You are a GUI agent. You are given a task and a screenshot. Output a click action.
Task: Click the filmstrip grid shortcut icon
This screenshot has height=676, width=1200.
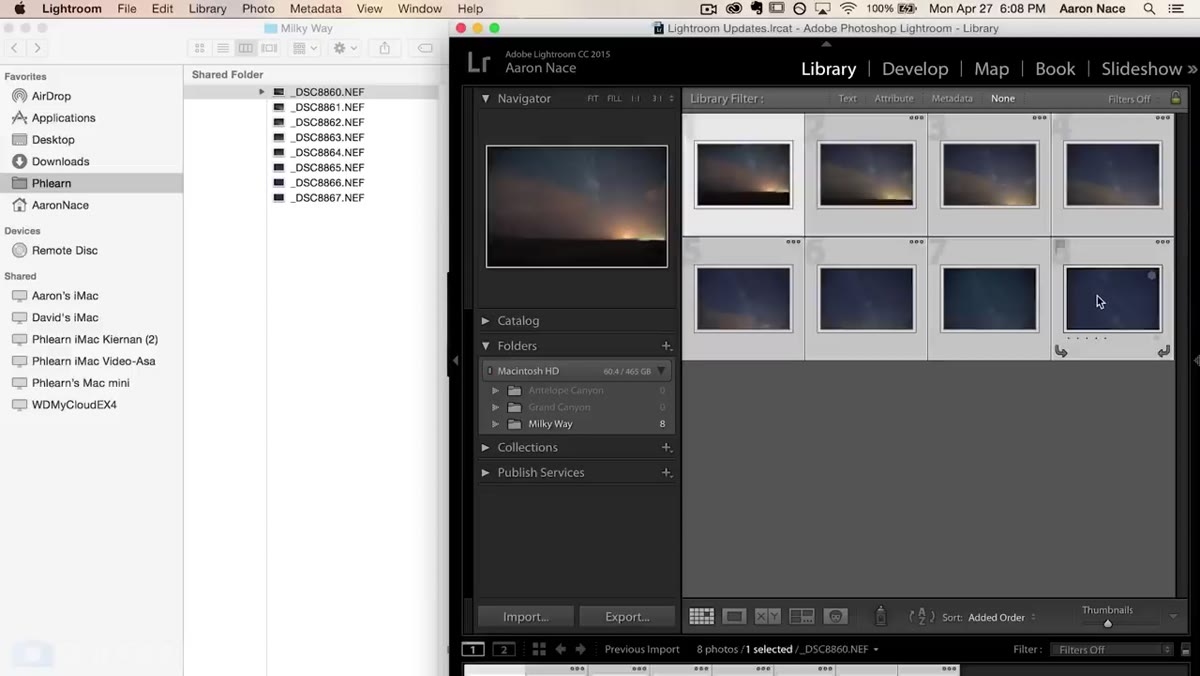pyautogui.click(x=539, y=649)
